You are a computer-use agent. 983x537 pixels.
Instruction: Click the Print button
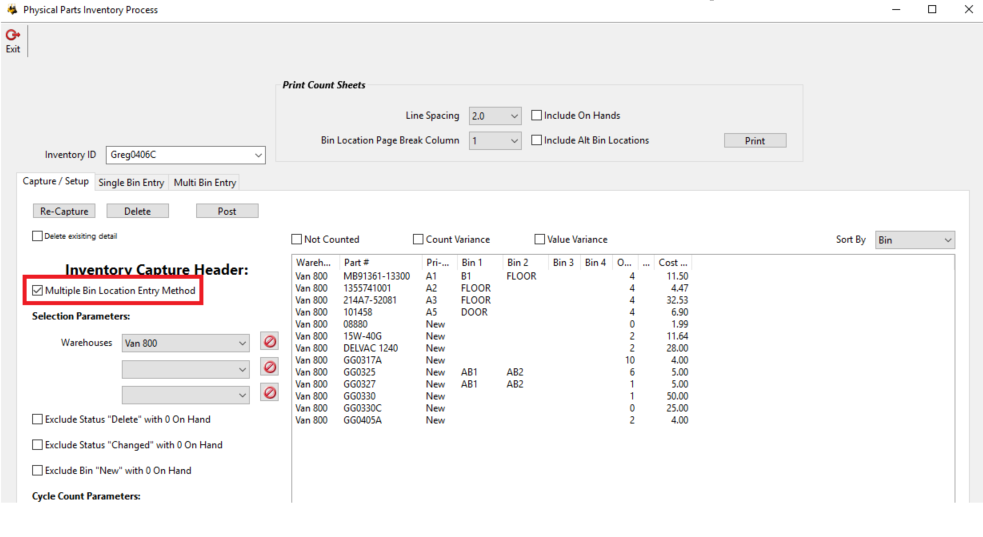coord(755,141)
